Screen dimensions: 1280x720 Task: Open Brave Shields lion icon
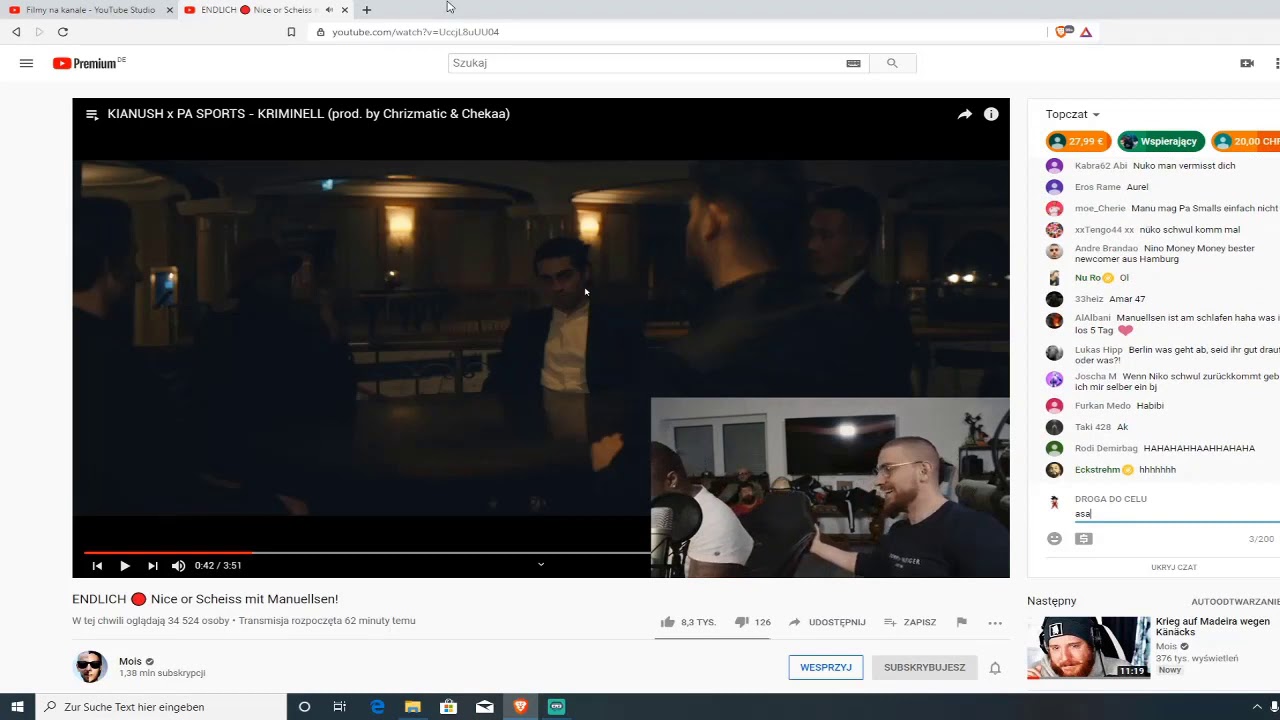pyautogui.click(x=1062, y=32)
